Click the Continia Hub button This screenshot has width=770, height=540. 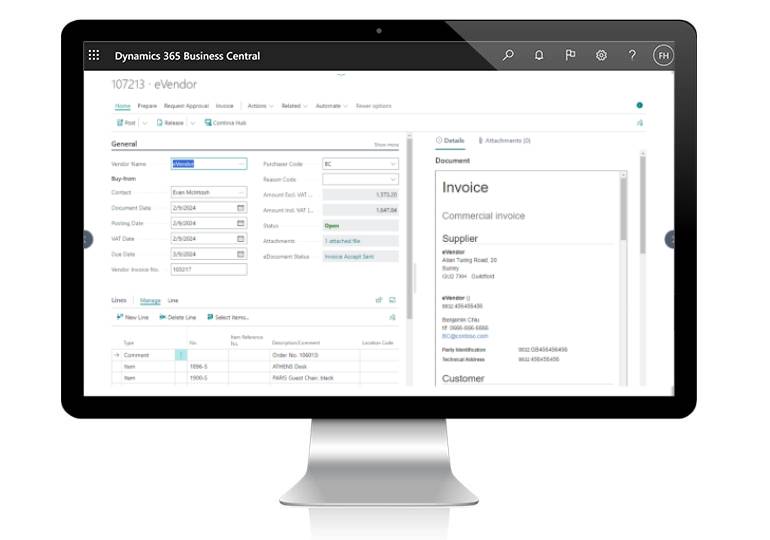coord(226,123)
